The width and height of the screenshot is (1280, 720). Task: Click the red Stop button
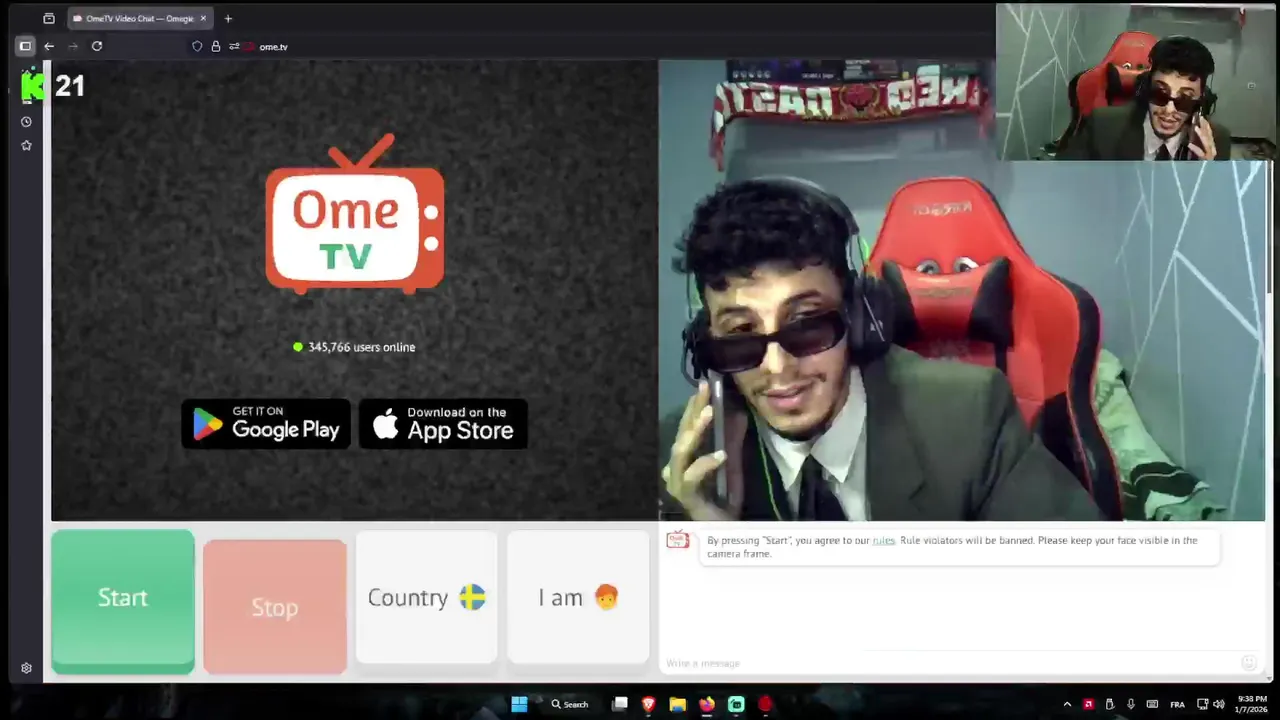coord(275,607)
